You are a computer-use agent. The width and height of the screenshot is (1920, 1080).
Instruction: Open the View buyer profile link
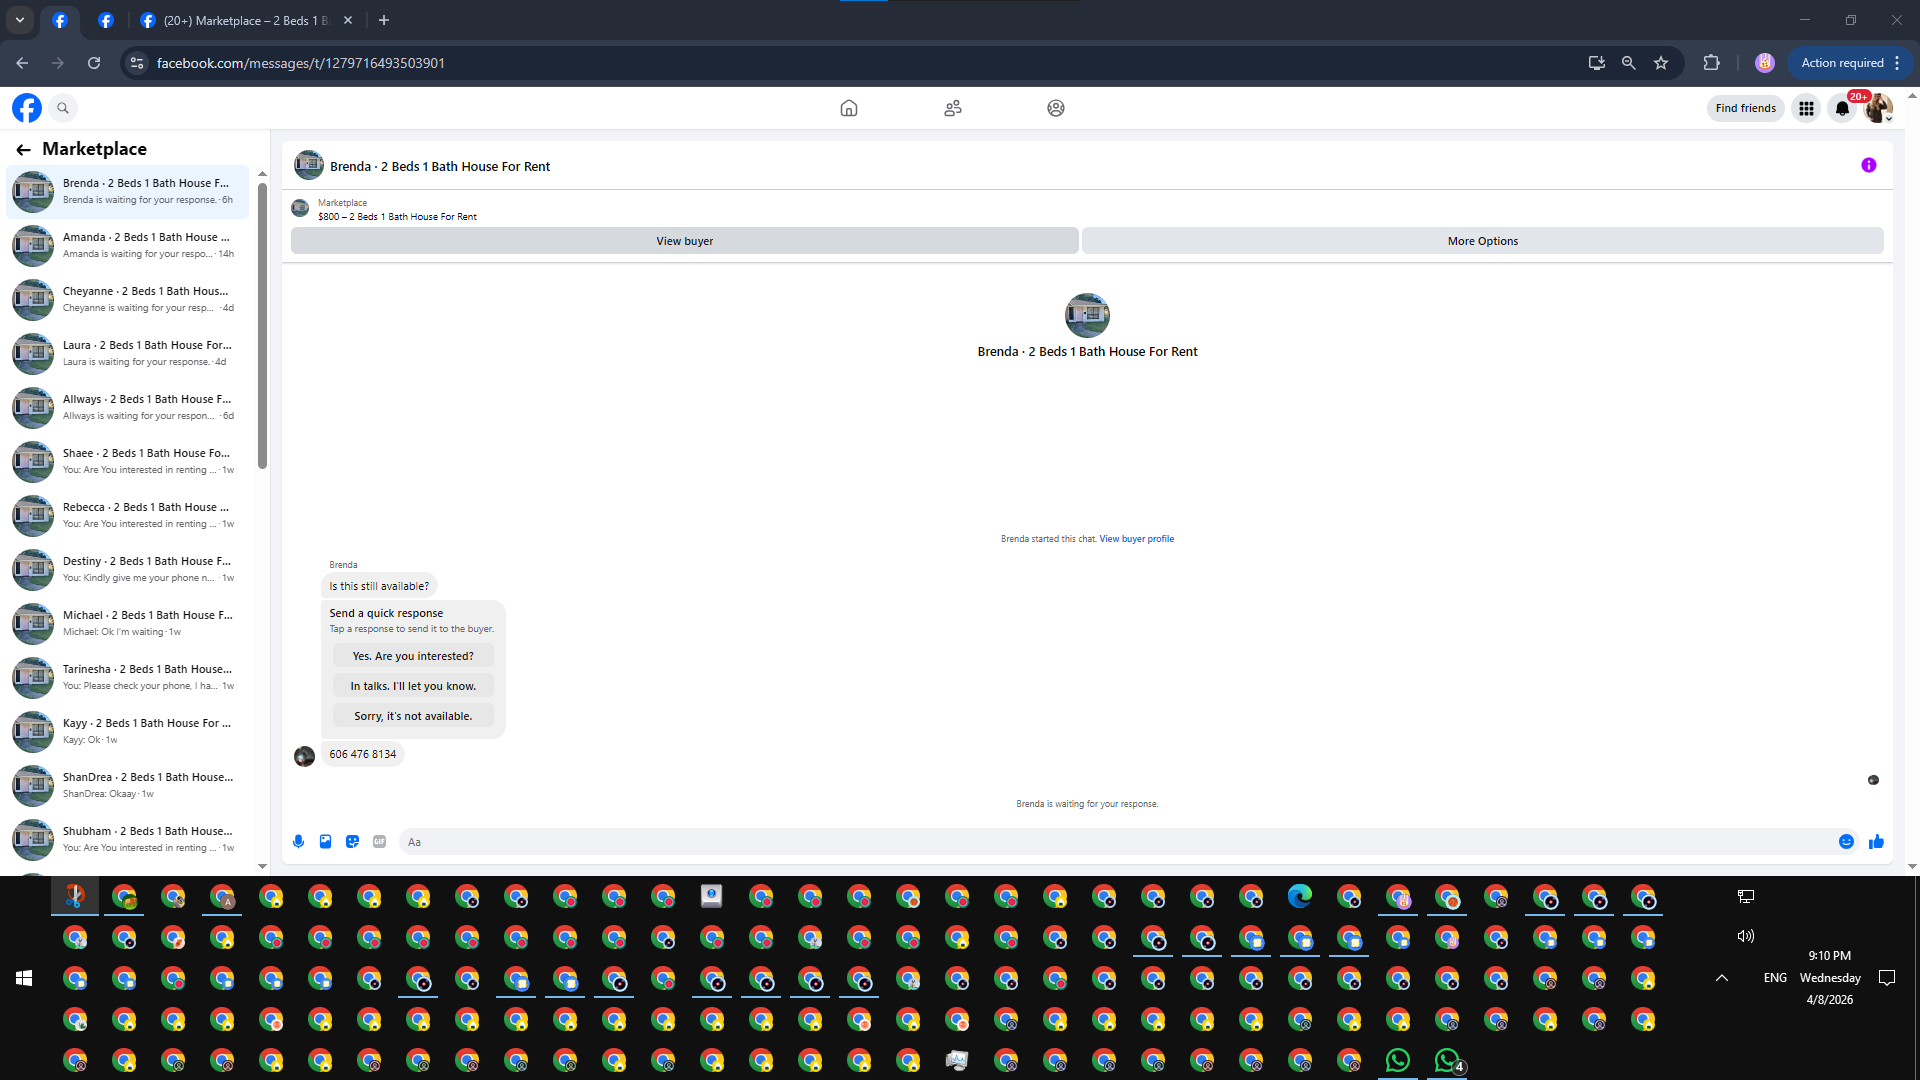point(1136,539)
